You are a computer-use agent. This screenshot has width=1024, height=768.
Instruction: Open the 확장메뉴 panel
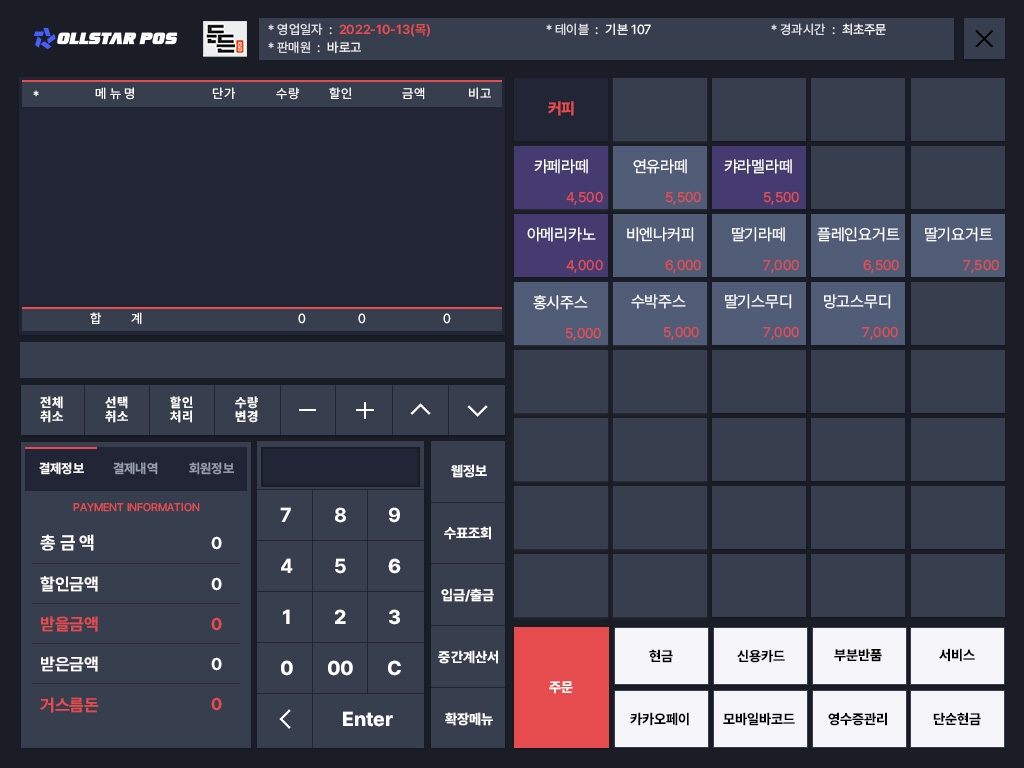pyautogui.click(x=468, y=719)
